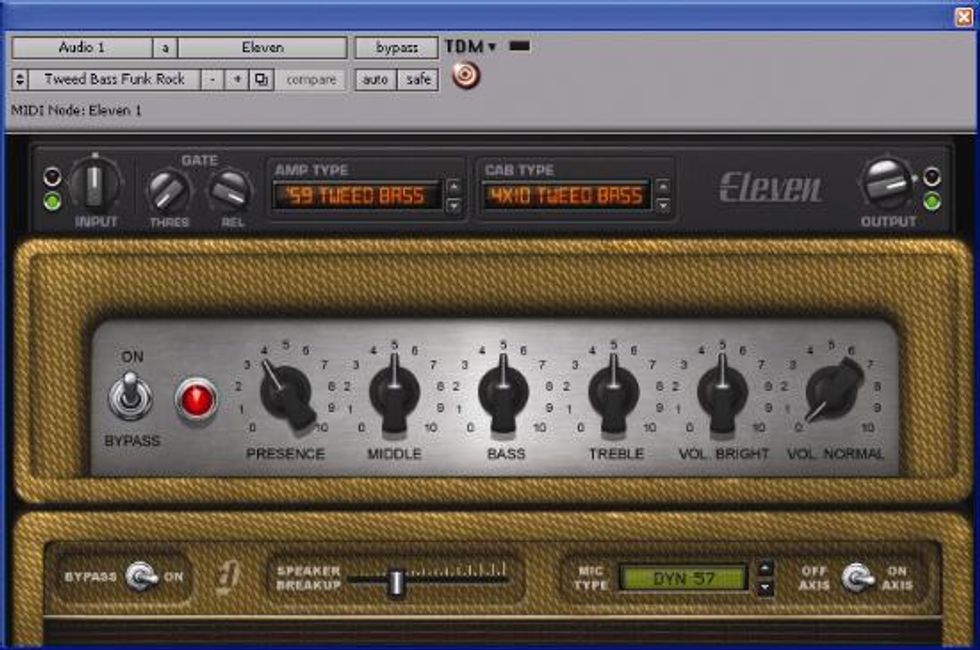This screenshot has width=980, height=650.
Task: Open the TDM format dropdown
Action: point(471,47)
